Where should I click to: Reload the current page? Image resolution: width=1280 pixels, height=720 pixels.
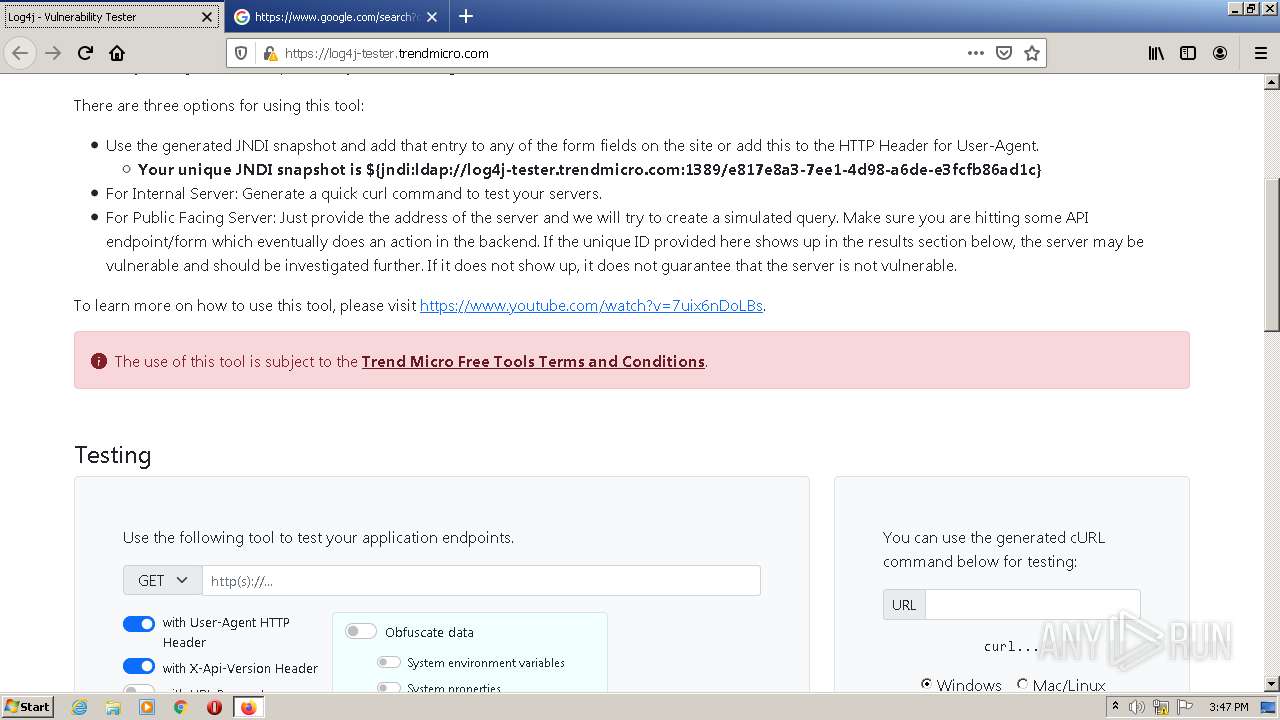[85, 53]
